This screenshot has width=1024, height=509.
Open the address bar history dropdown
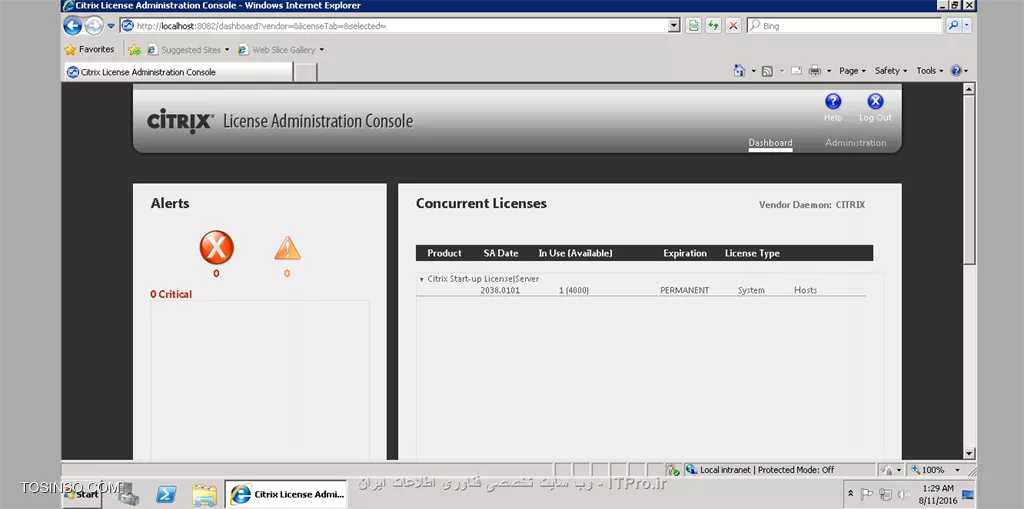(x=675, y=25)
